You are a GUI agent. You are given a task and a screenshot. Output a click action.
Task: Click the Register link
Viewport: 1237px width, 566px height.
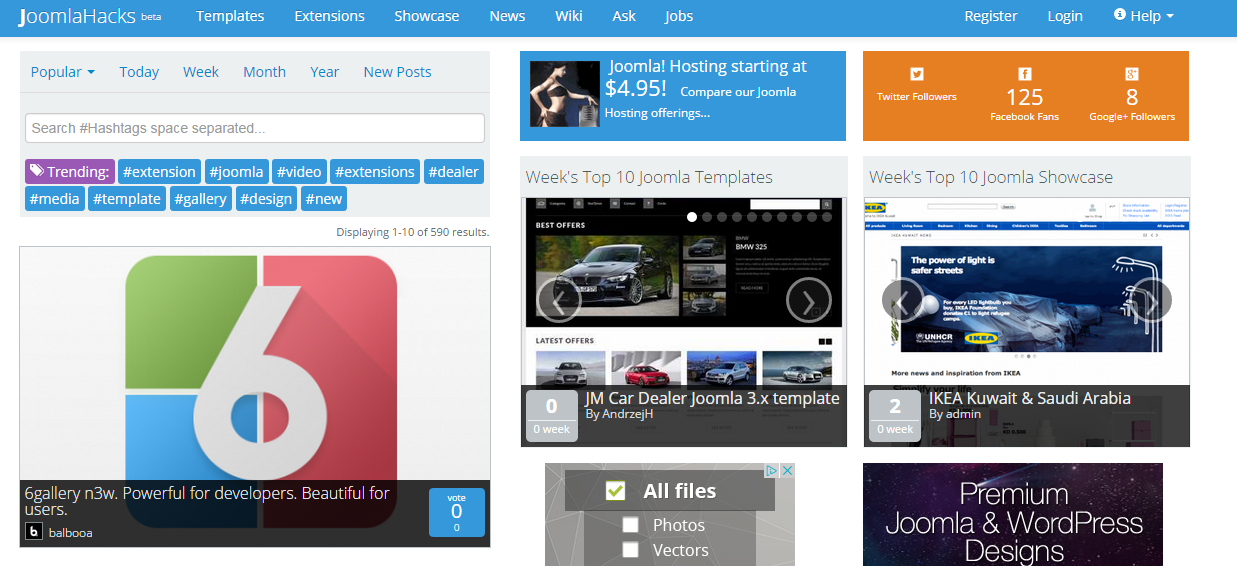coord(991,16)
